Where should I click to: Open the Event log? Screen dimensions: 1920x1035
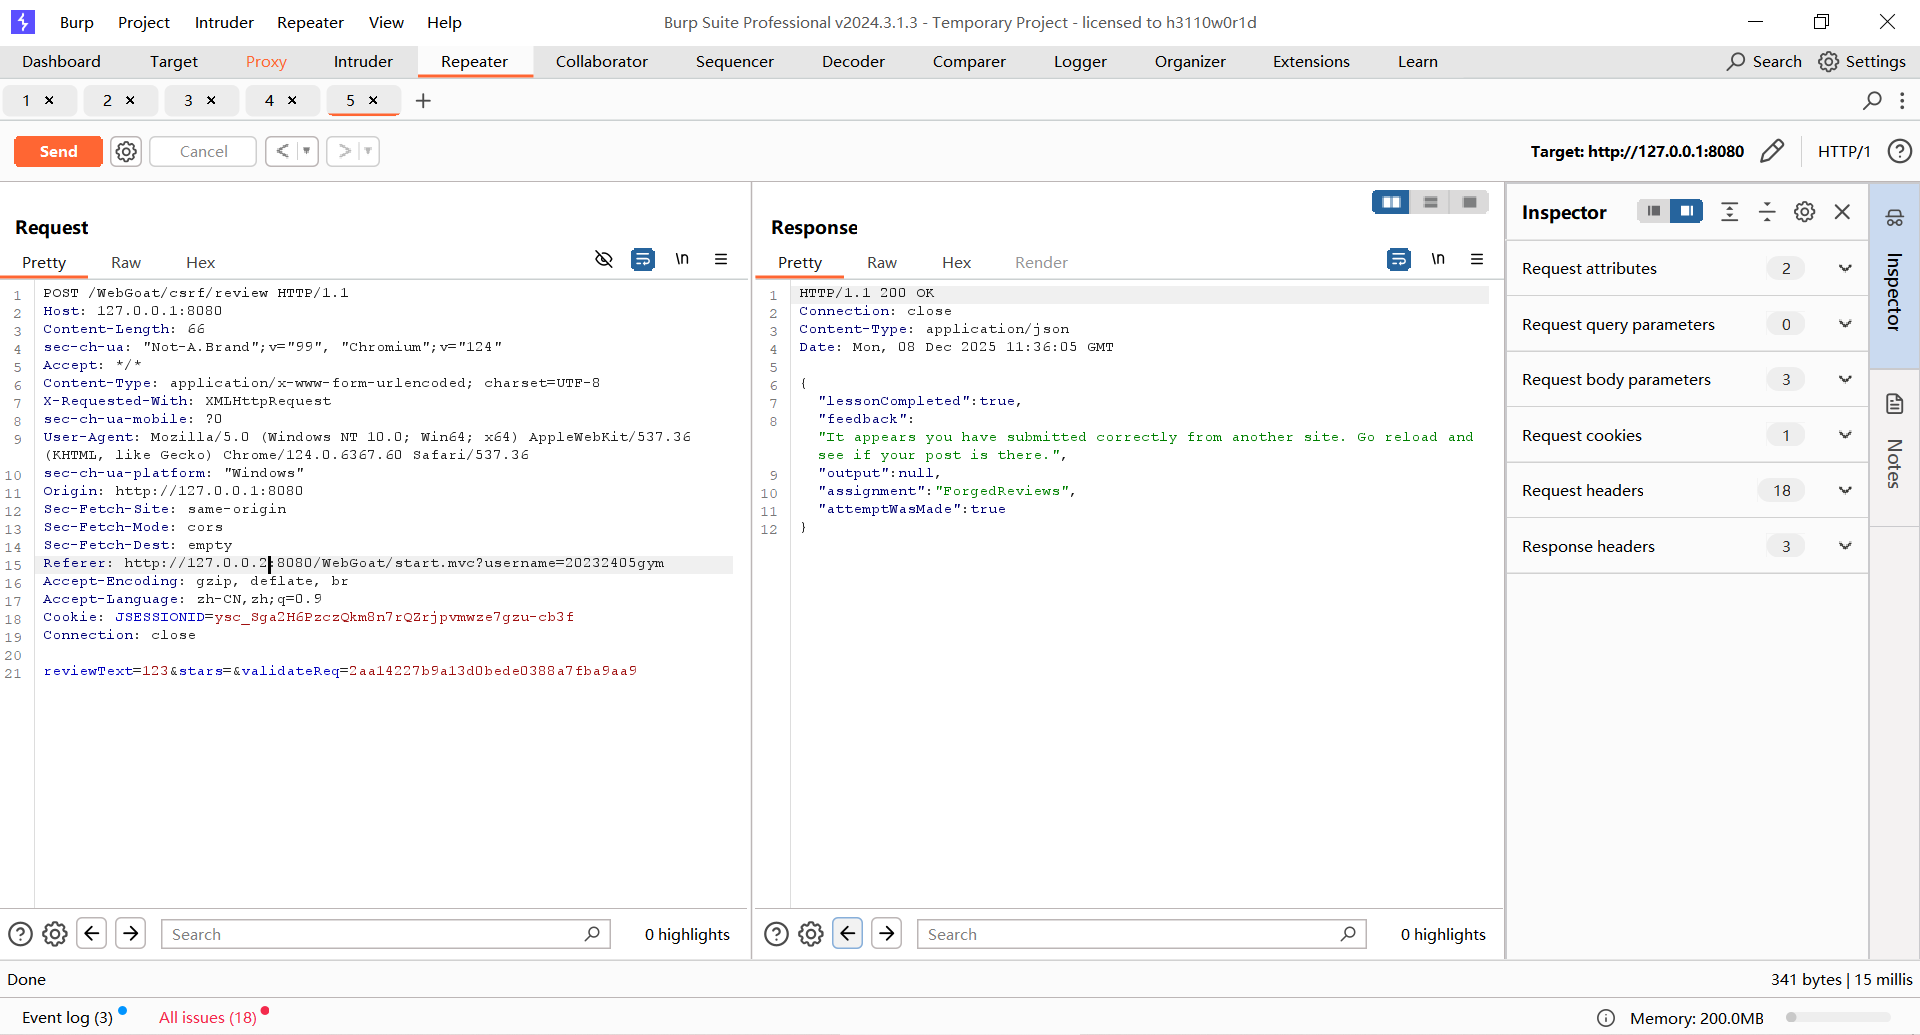(67, 1017)
